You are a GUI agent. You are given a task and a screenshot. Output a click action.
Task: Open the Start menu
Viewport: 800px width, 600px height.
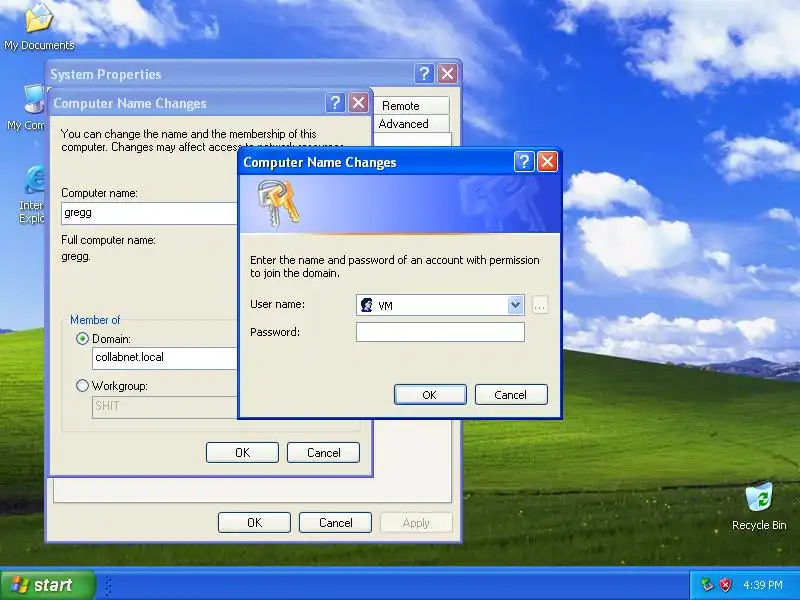pos(48,585)
